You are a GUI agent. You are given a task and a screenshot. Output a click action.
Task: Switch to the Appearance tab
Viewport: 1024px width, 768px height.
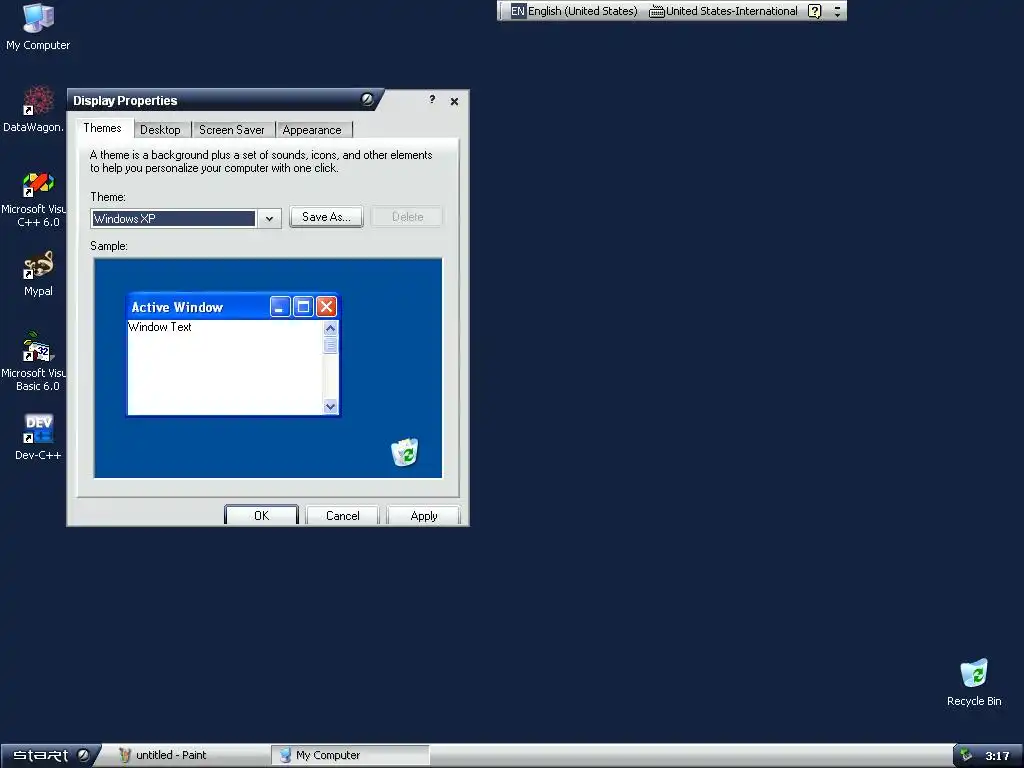tap(313, 130)
